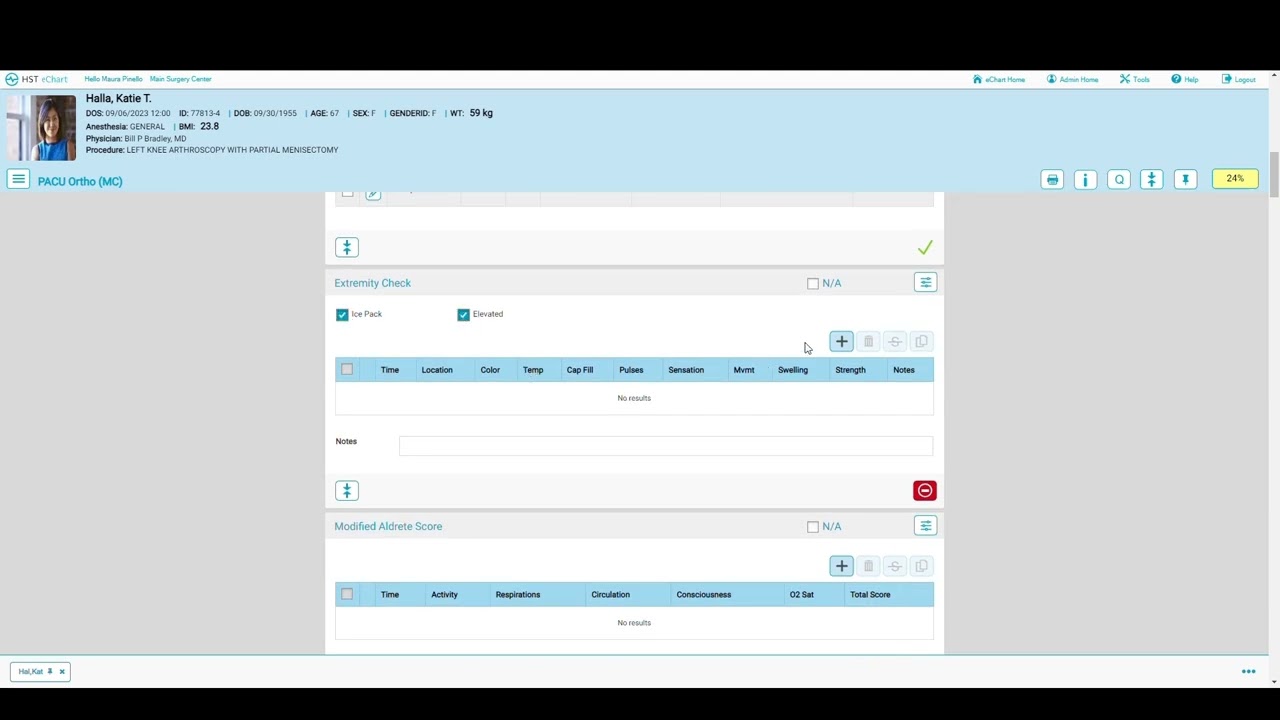Click the Location column header
This screenshot has width=1280, height=720.
(437, 370)
